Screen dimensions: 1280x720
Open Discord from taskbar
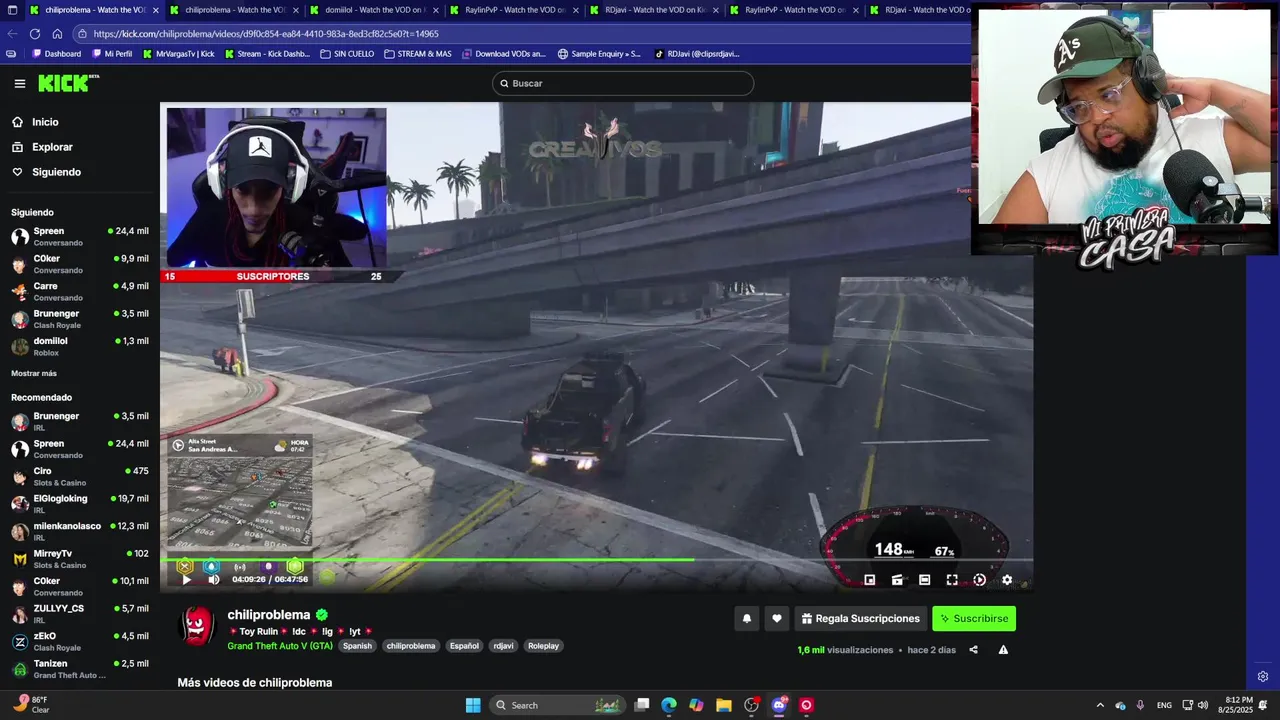coord(779,705)
